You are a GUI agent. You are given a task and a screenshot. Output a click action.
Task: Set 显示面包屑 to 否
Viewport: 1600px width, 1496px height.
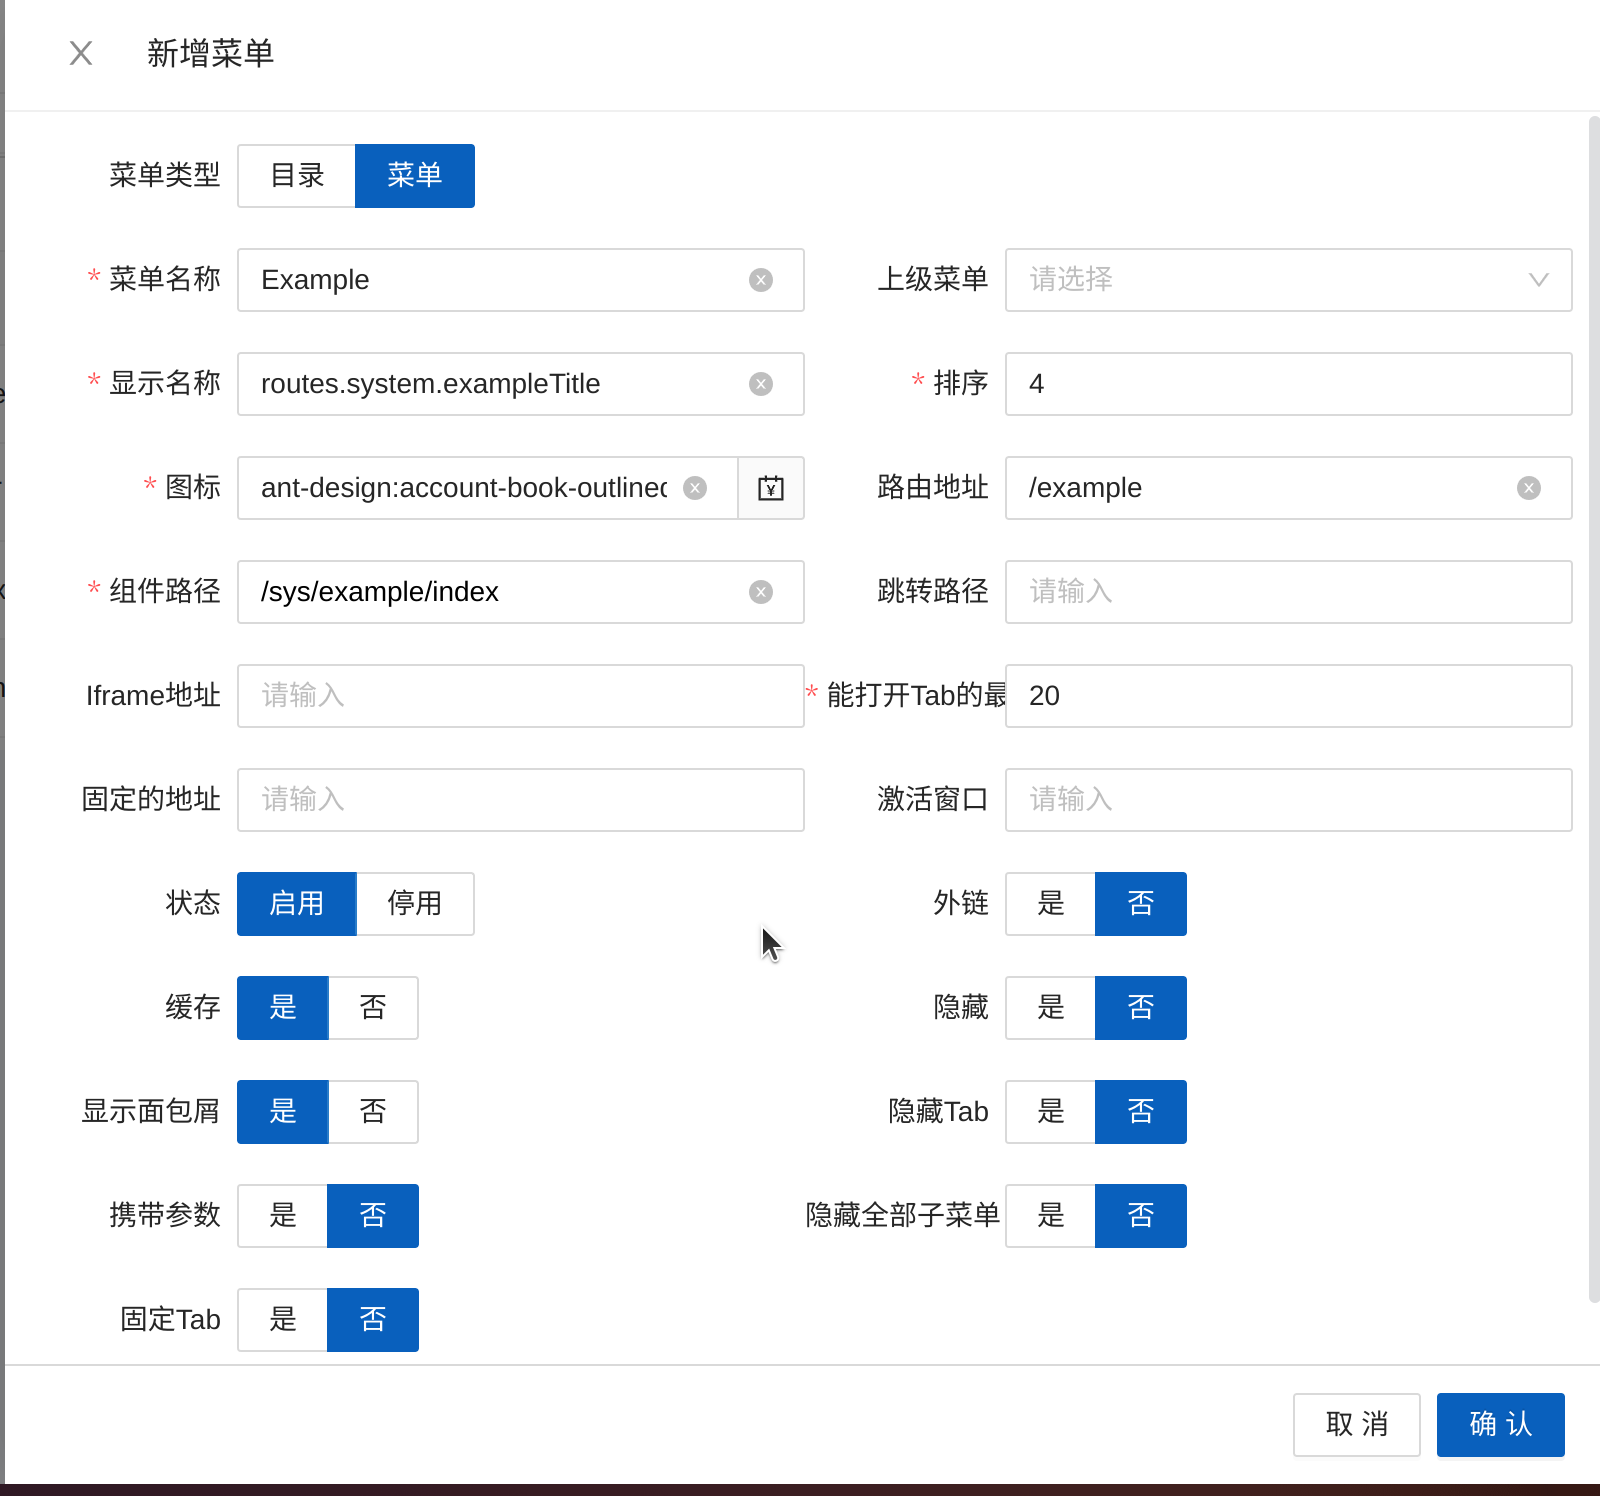(x=373, y=1112)
